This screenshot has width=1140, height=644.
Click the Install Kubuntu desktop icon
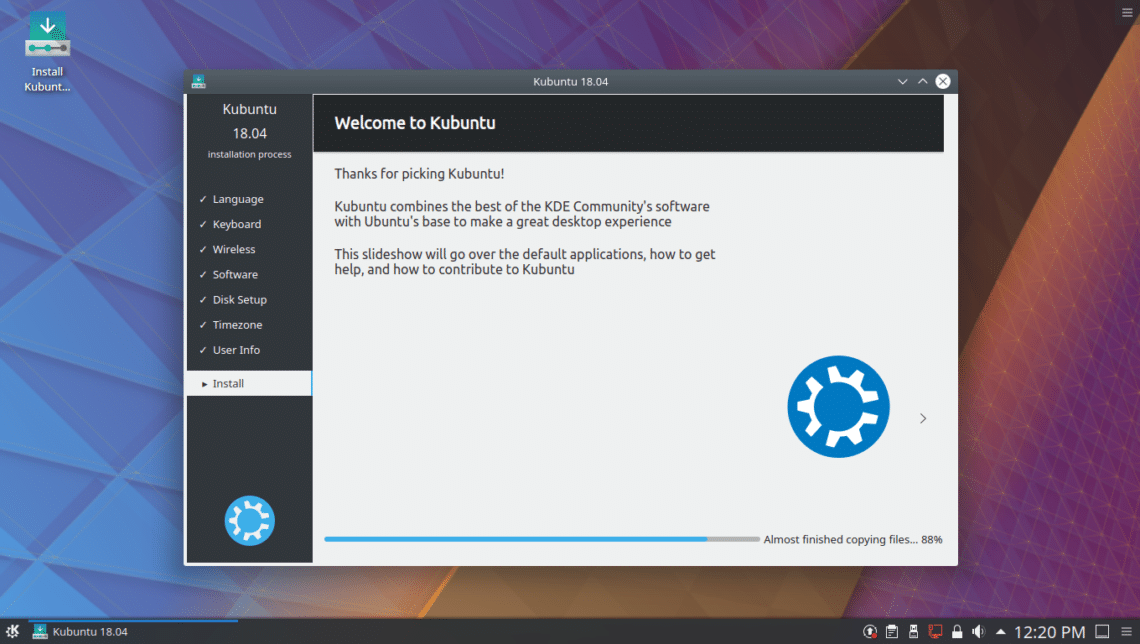coord(47,51)
